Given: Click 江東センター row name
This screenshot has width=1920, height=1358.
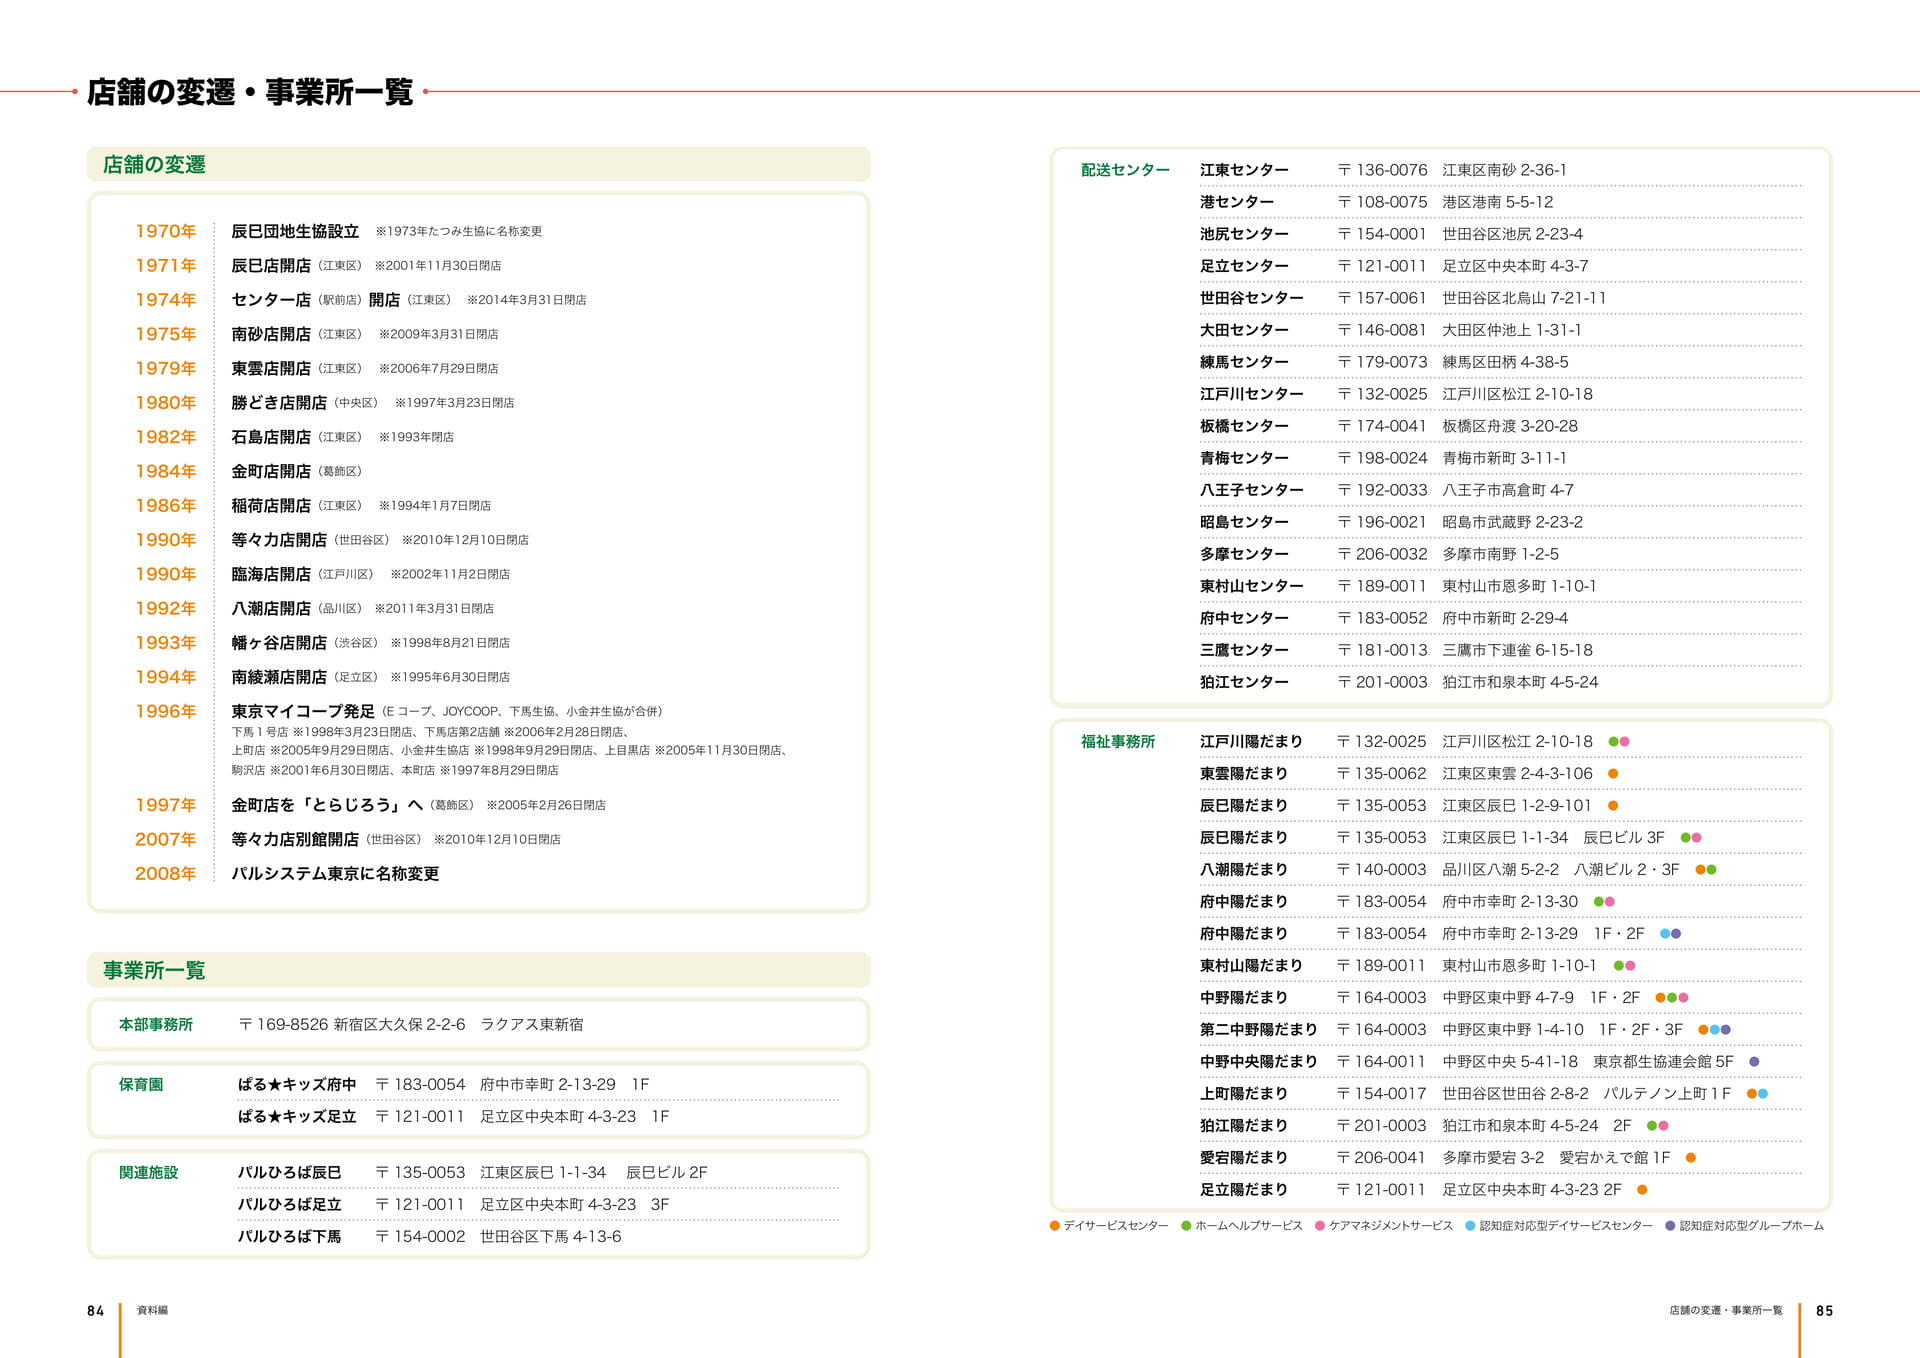Looking at the screenshot, I should [x=1244, y=170].
